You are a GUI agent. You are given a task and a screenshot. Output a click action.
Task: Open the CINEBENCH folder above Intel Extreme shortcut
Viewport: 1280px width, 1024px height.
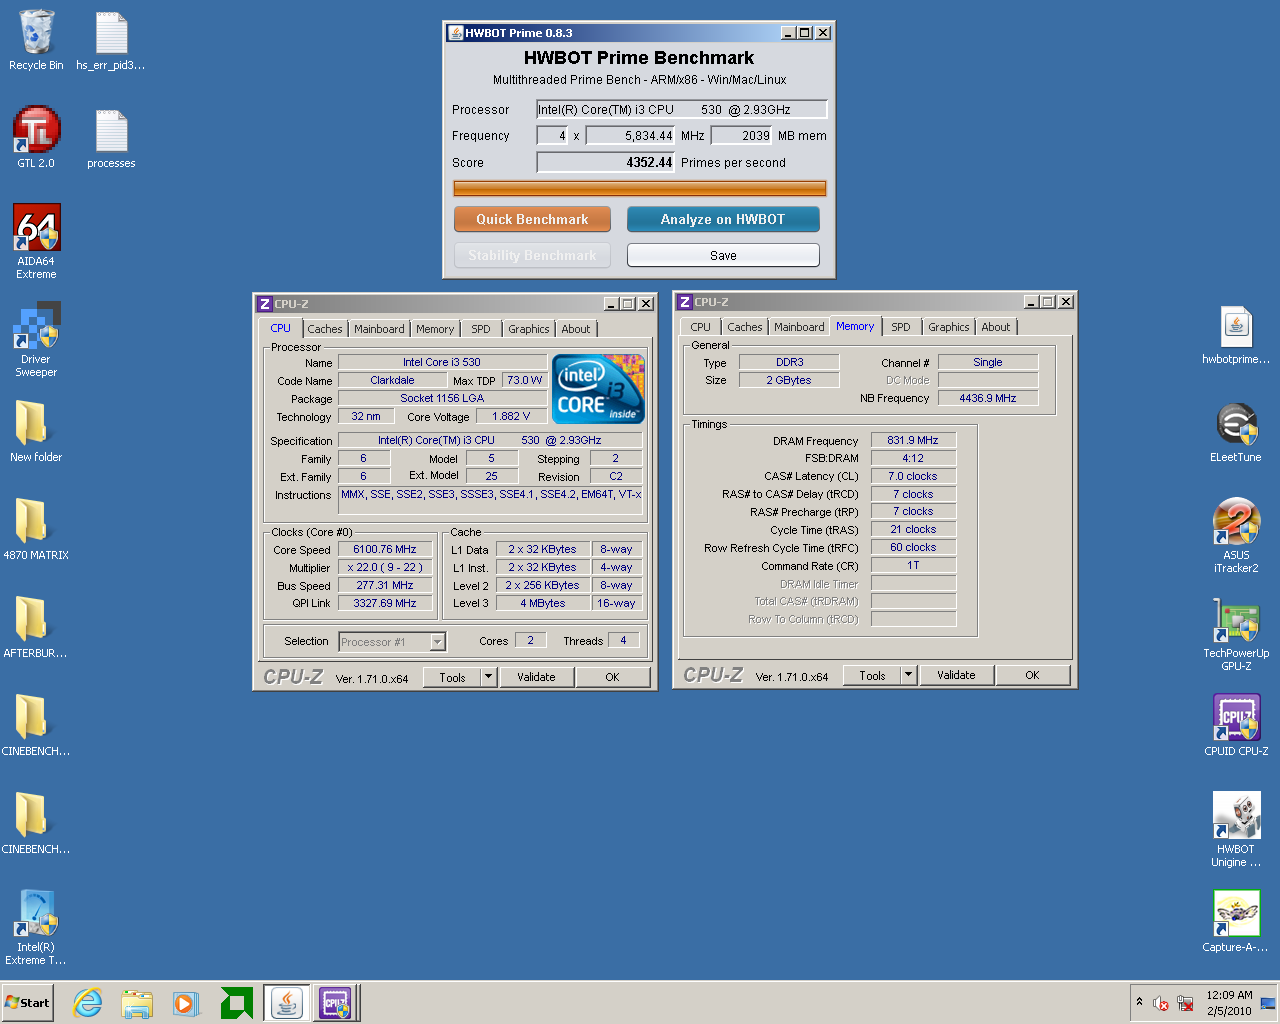tap(36, 823)
